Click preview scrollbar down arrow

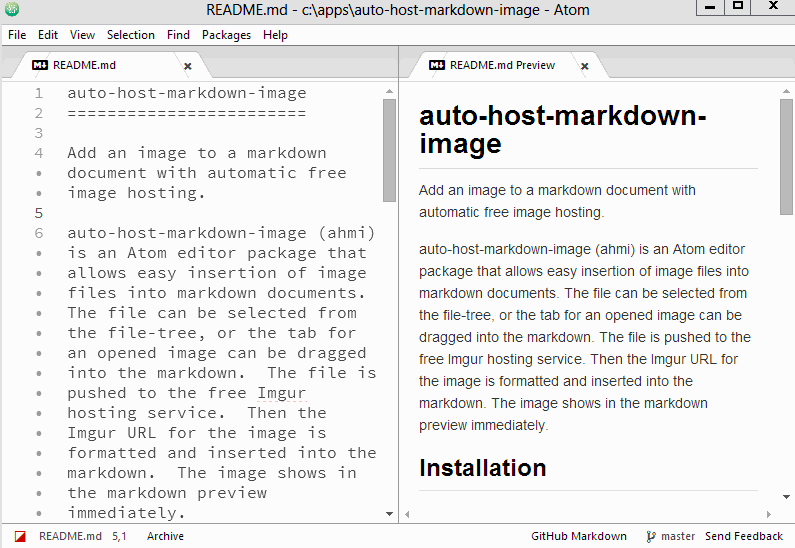786,497
